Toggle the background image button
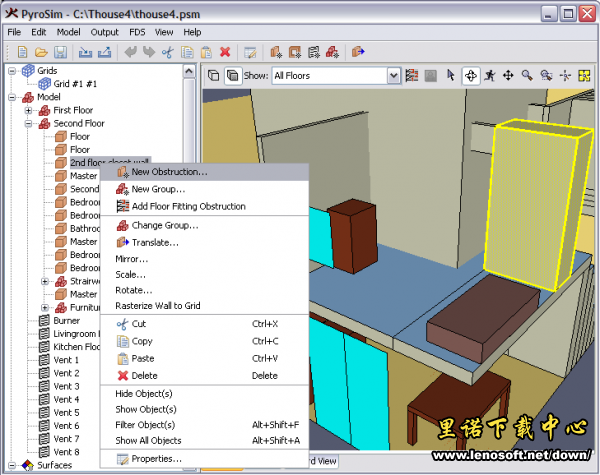Image resolution: width=600 pixels, height=475 pixels. pyautogui.click(x=430, y=75)
